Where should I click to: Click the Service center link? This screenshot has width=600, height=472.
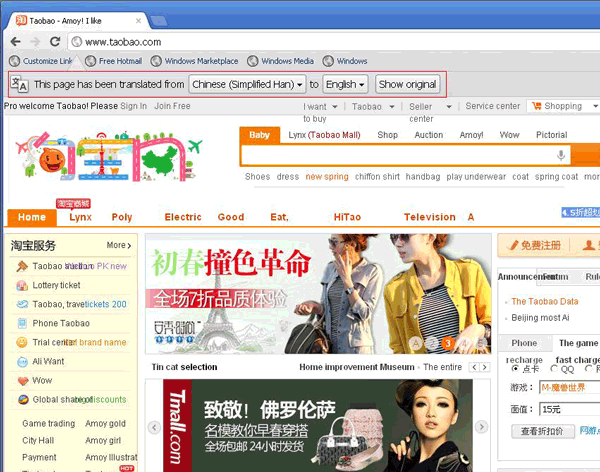tap(493, 106)
